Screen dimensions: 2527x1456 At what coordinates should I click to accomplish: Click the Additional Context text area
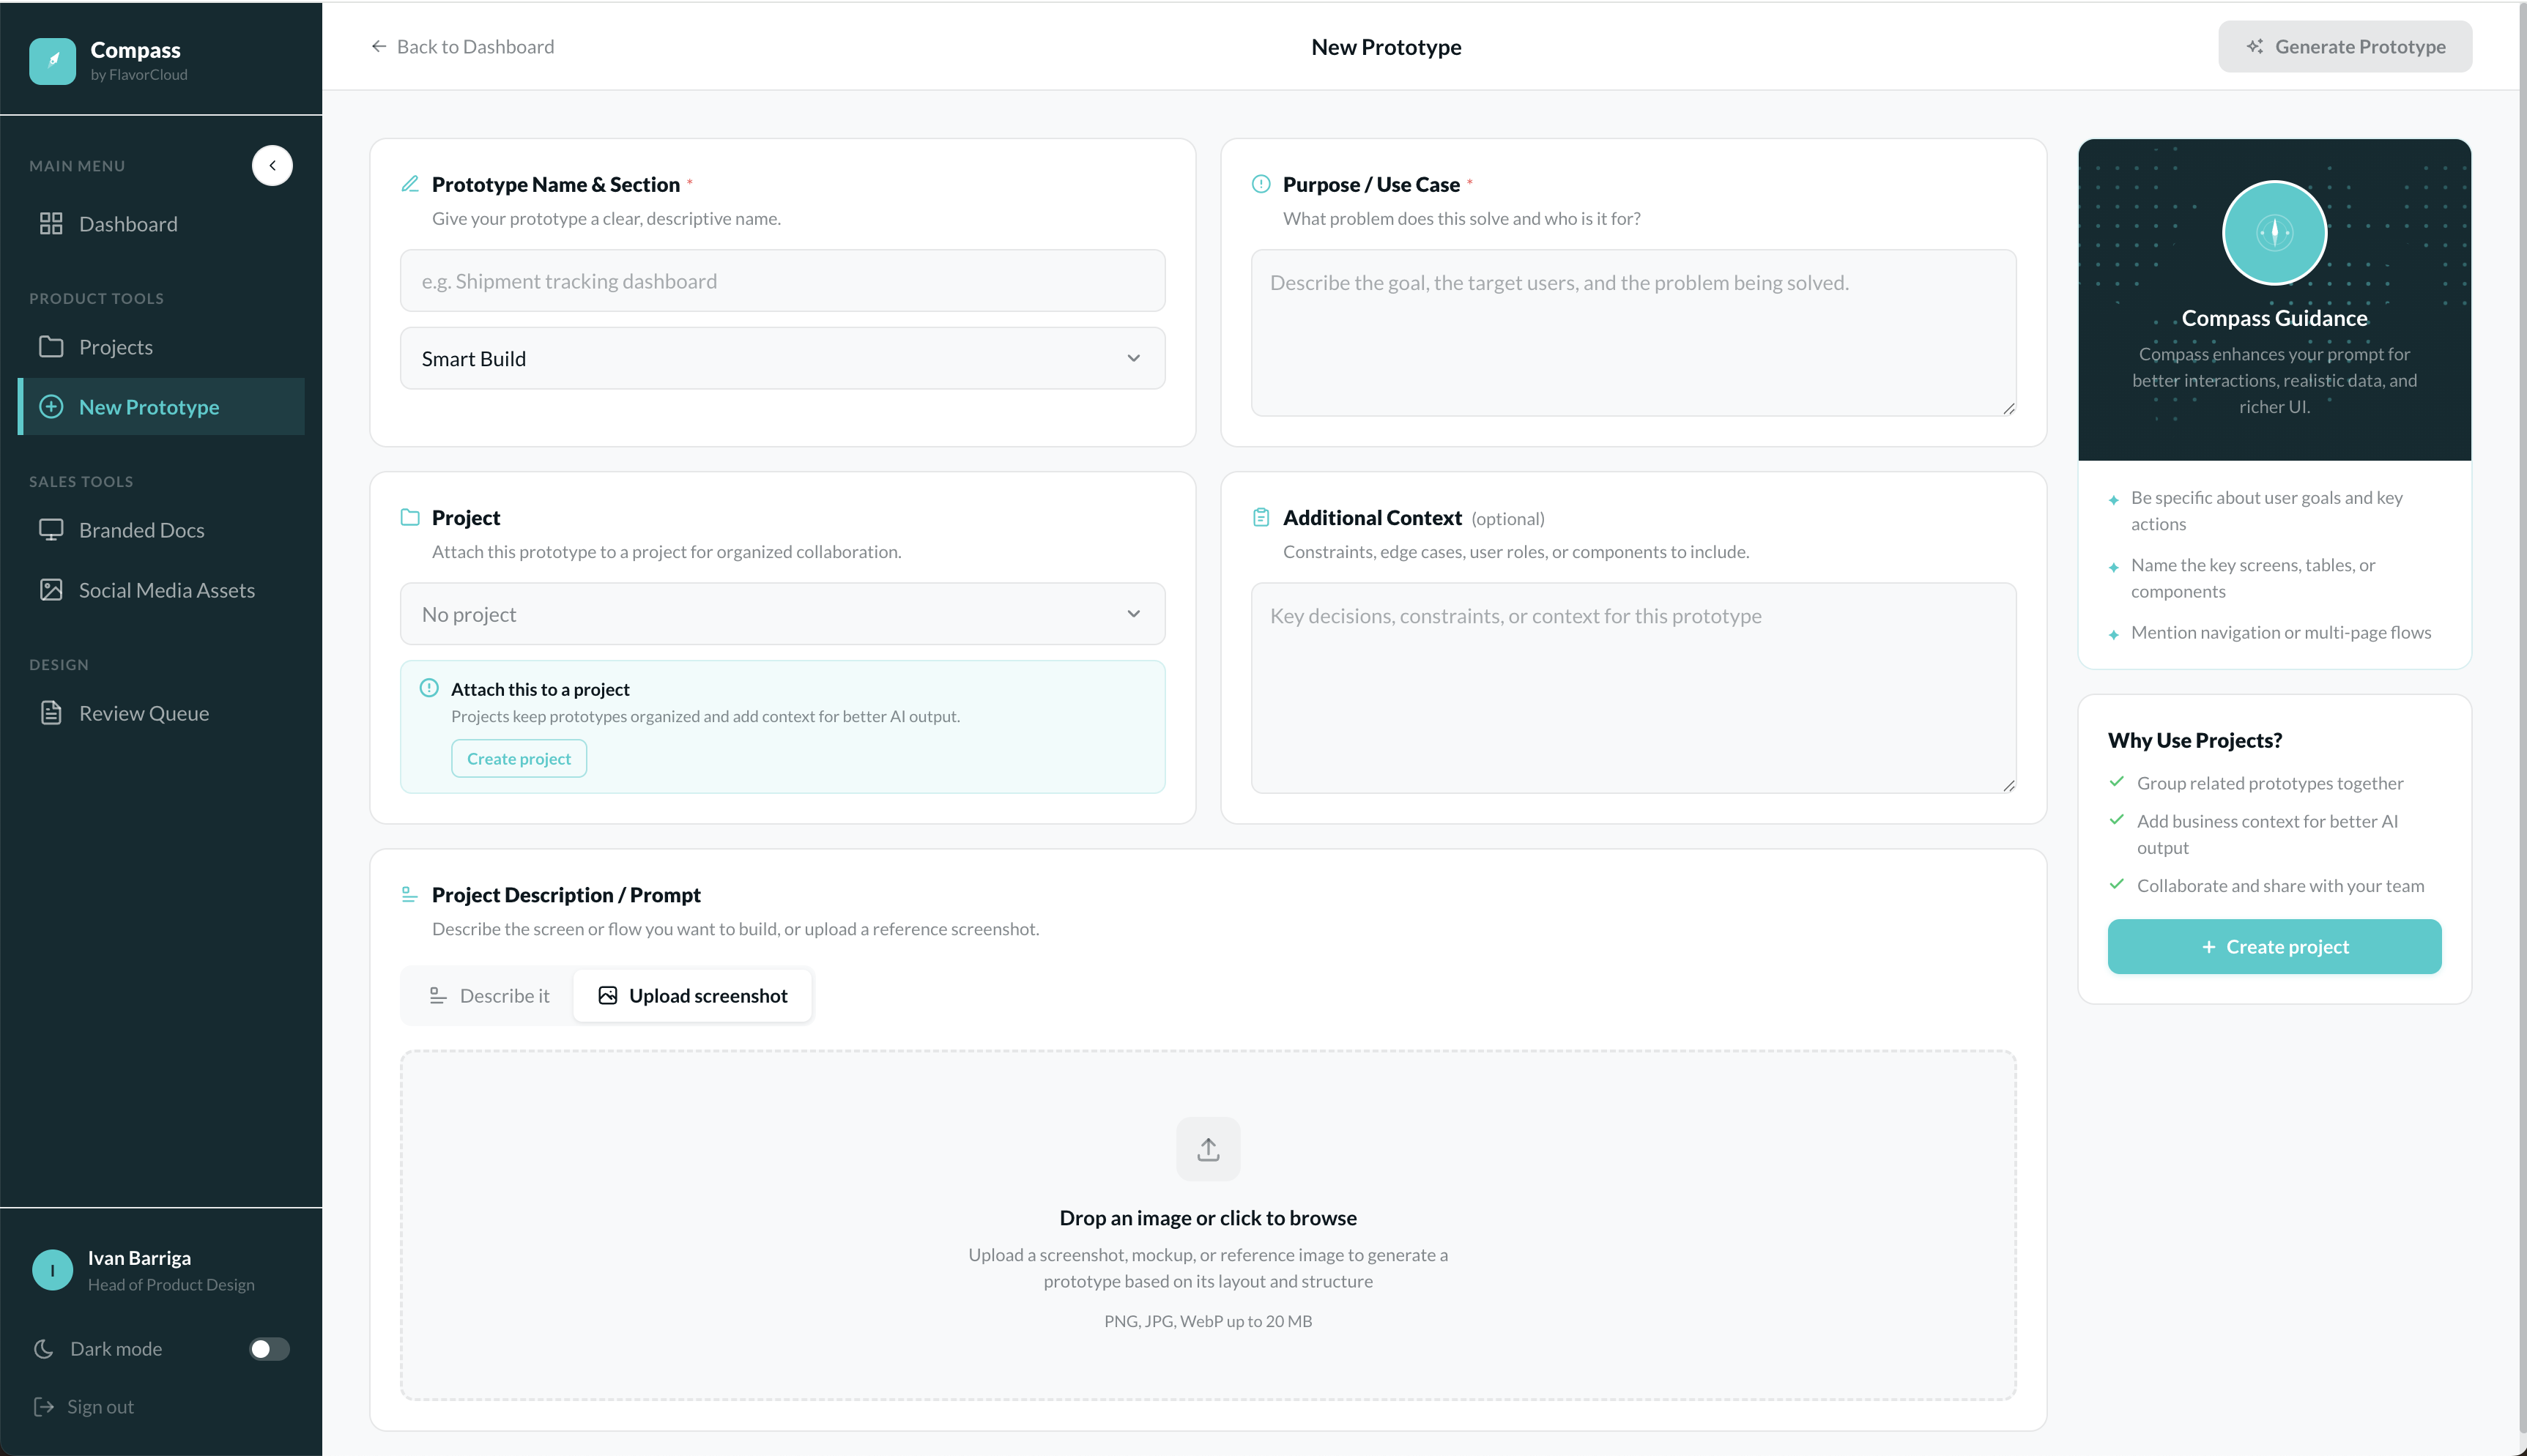click(x=1633, y=688)
